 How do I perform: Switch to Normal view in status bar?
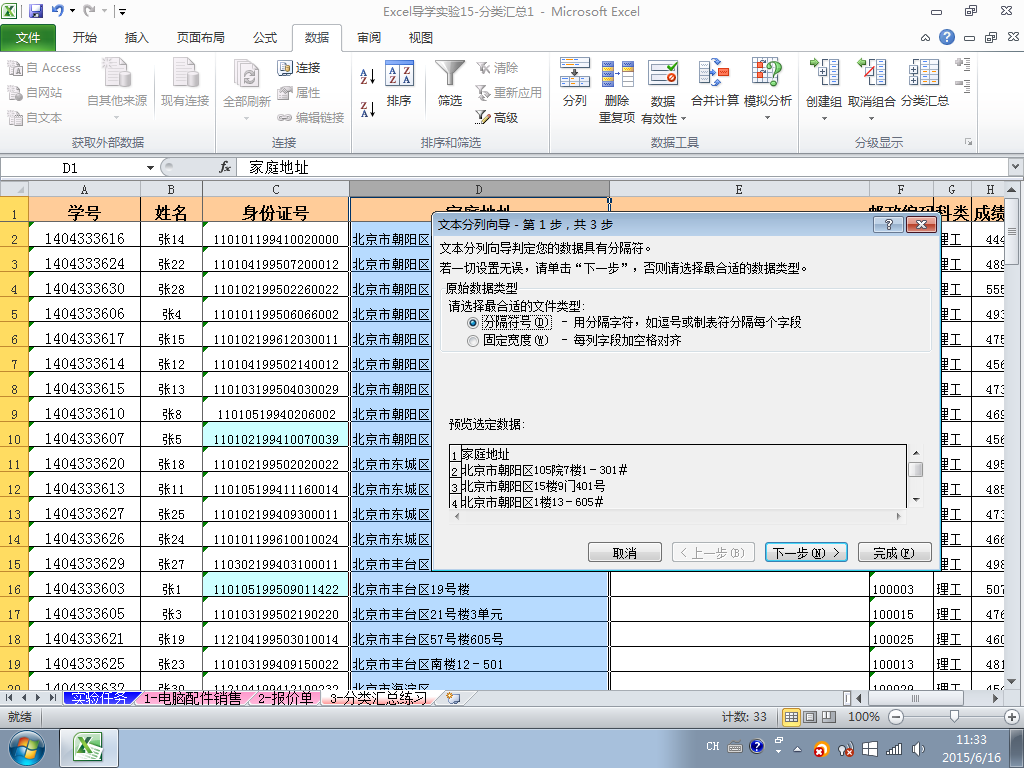point(791,717)
